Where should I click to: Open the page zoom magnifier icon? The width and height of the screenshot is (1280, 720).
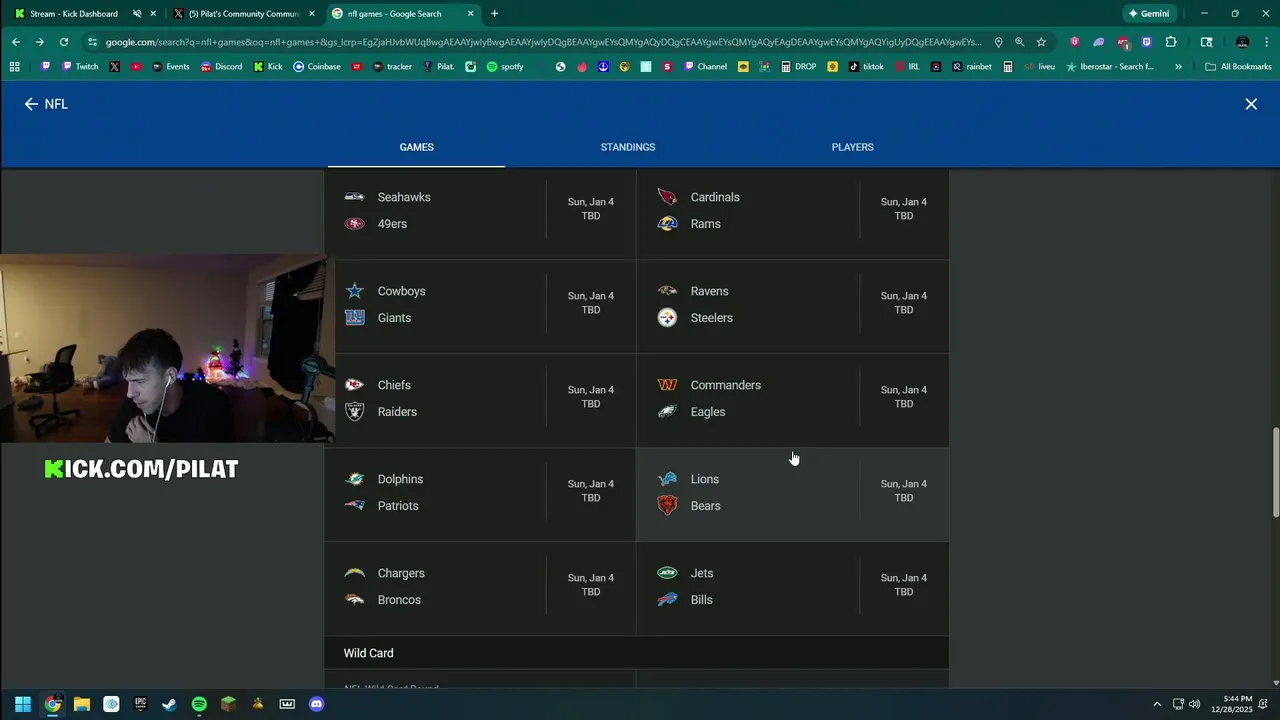(x=1019, y=42)
